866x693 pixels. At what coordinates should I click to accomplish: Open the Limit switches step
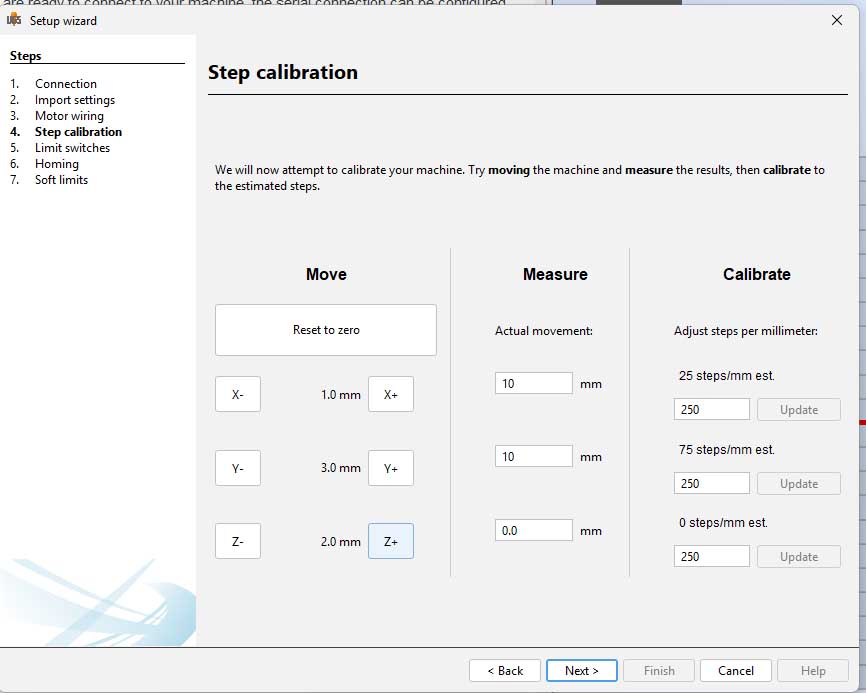coord(74,147)
